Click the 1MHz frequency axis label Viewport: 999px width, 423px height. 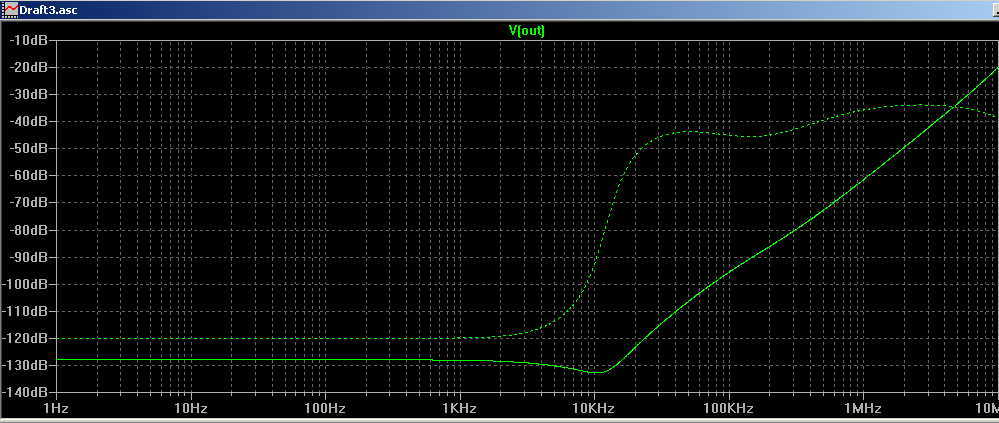863,408
